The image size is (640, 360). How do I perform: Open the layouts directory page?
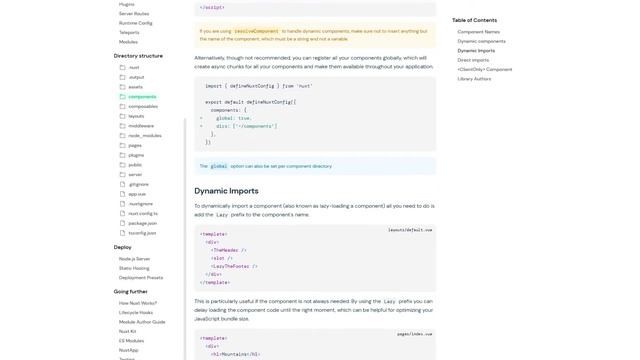136,116
